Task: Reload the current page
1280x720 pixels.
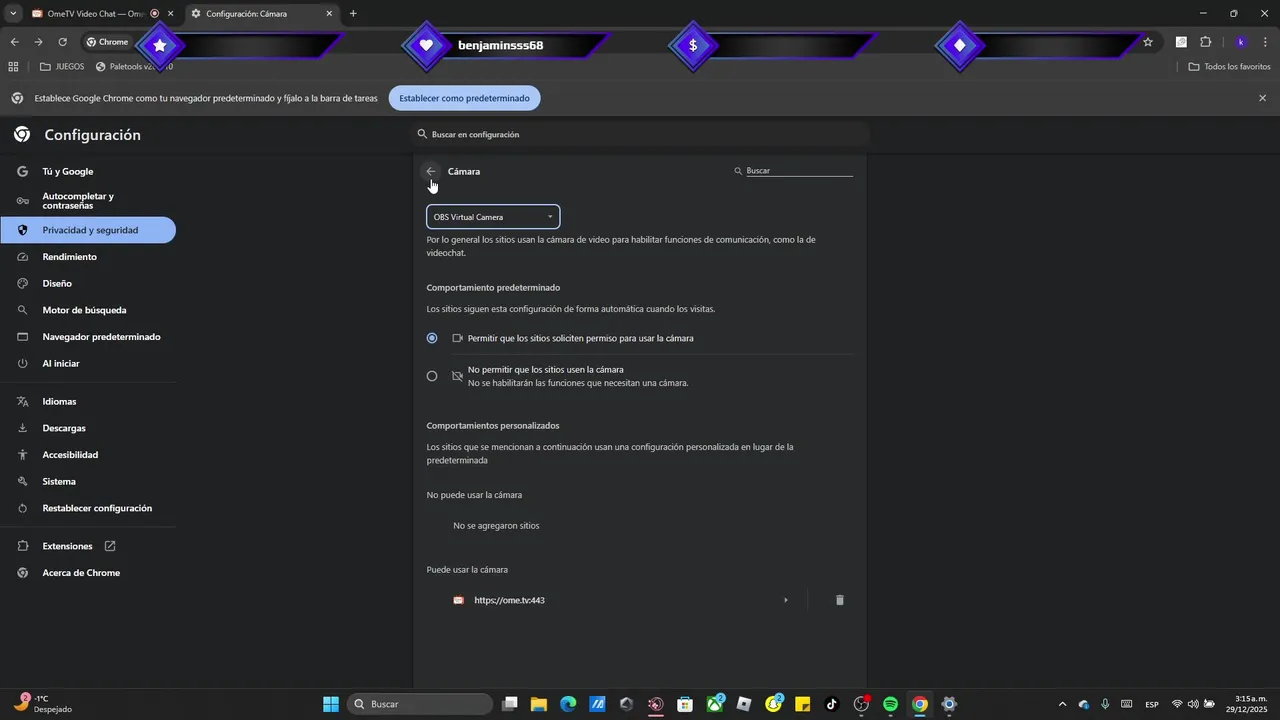Action: [x=62, y=42]
